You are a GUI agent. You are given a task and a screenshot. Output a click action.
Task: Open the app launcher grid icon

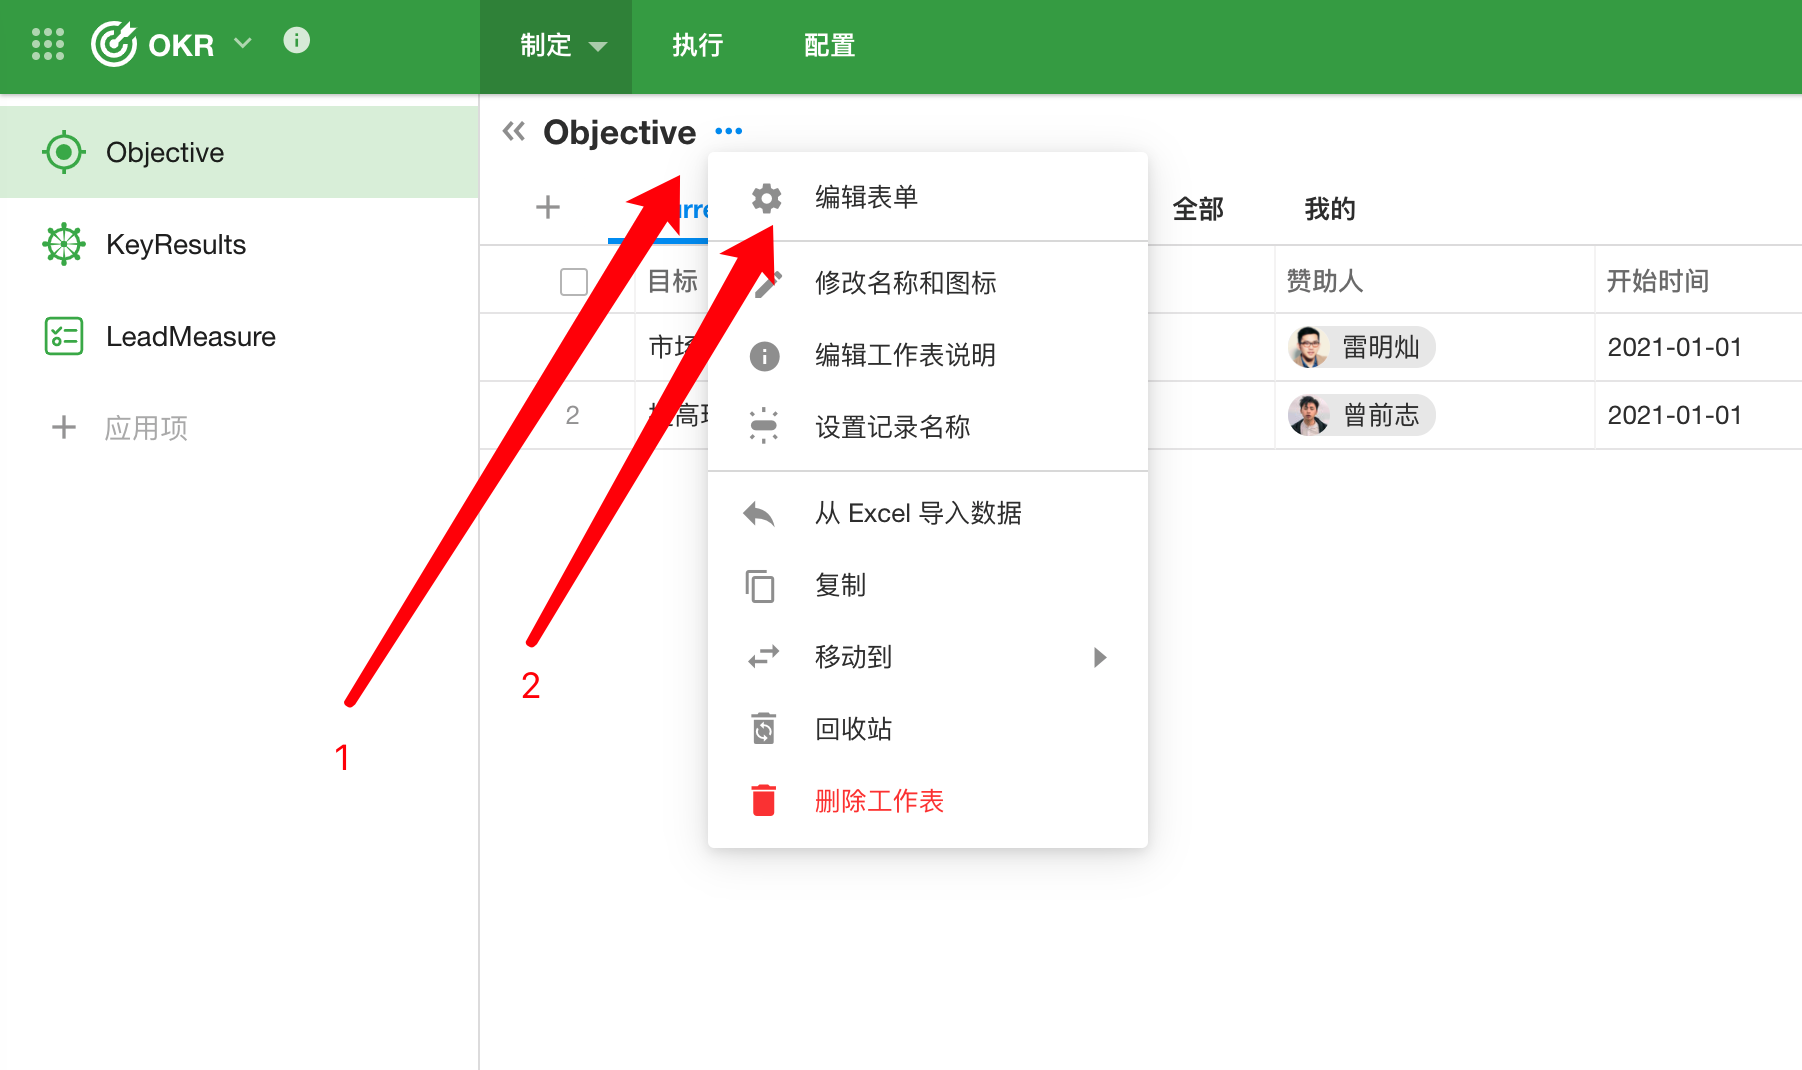(x=48, y=44)
